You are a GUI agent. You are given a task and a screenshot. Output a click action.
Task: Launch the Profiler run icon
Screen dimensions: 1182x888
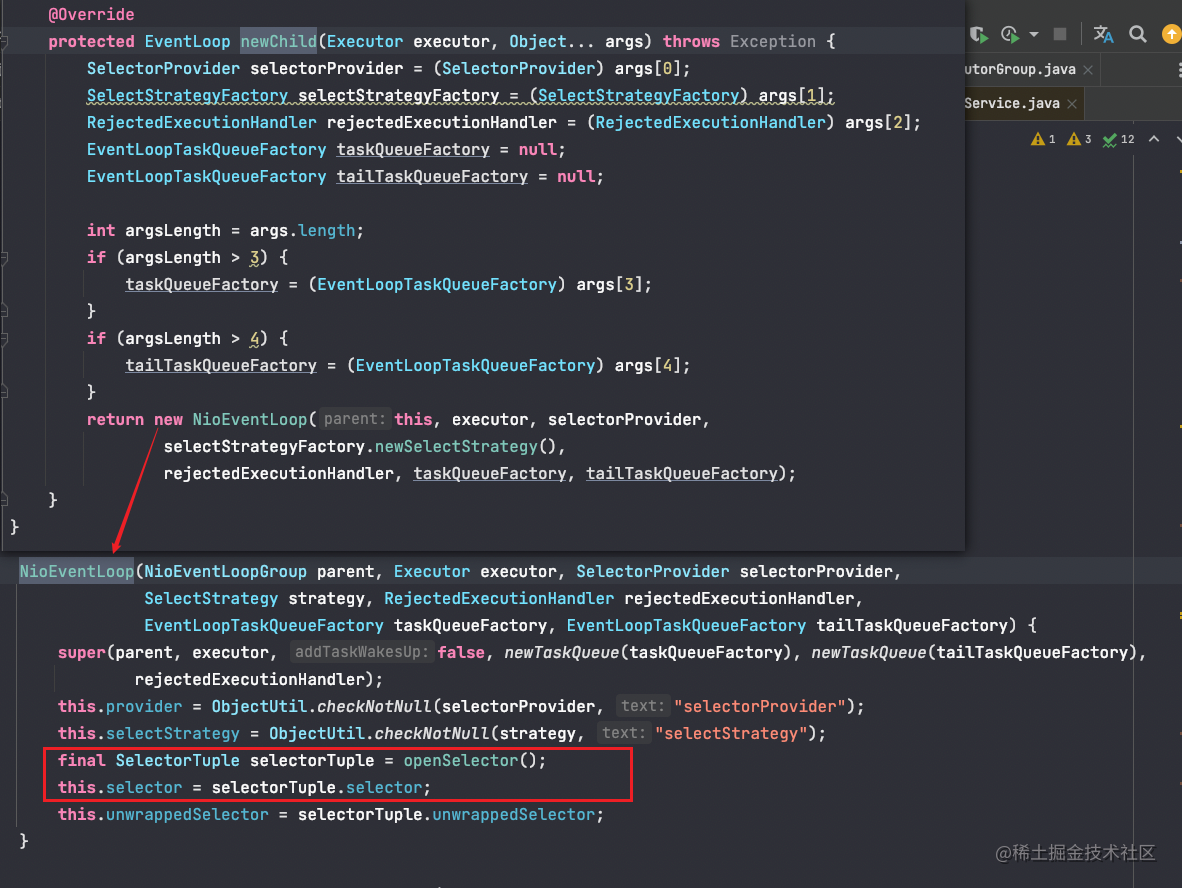[1009, 35]
